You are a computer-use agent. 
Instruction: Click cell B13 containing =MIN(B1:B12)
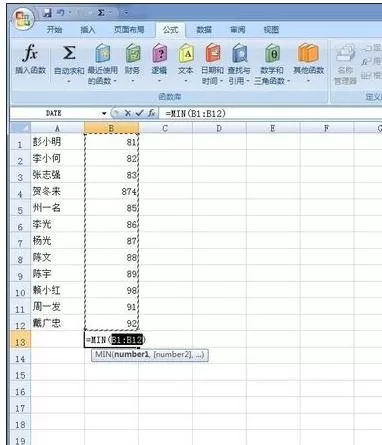click(111, 340)
